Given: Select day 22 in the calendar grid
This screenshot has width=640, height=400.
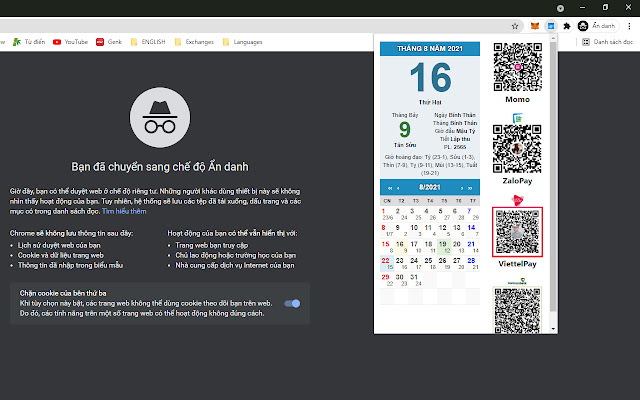Looking at the screenshot, I should pos(387,263).
